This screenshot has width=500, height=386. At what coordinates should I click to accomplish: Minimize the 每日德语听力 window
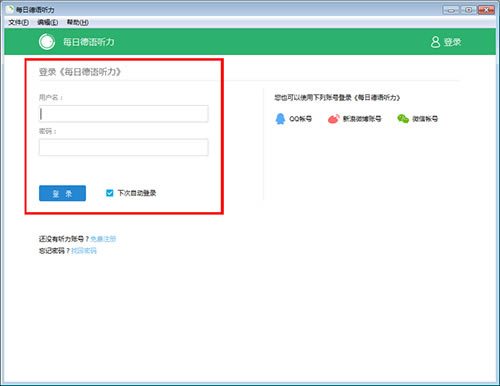pyautogui.click(x=451, y=10)
